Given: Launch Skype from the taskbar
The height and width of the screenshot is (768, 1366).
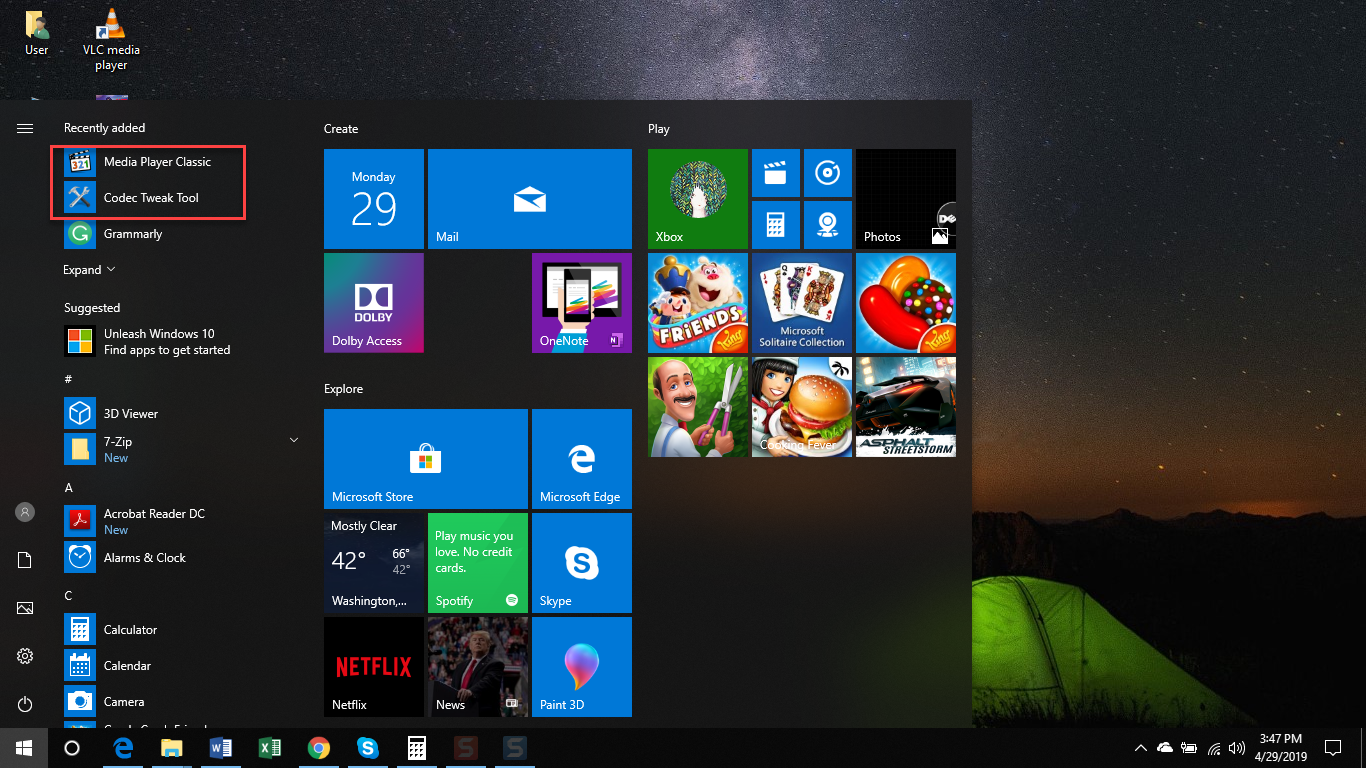Looking at the screenshot, I should pyautogui.click(x=367, y=748).
